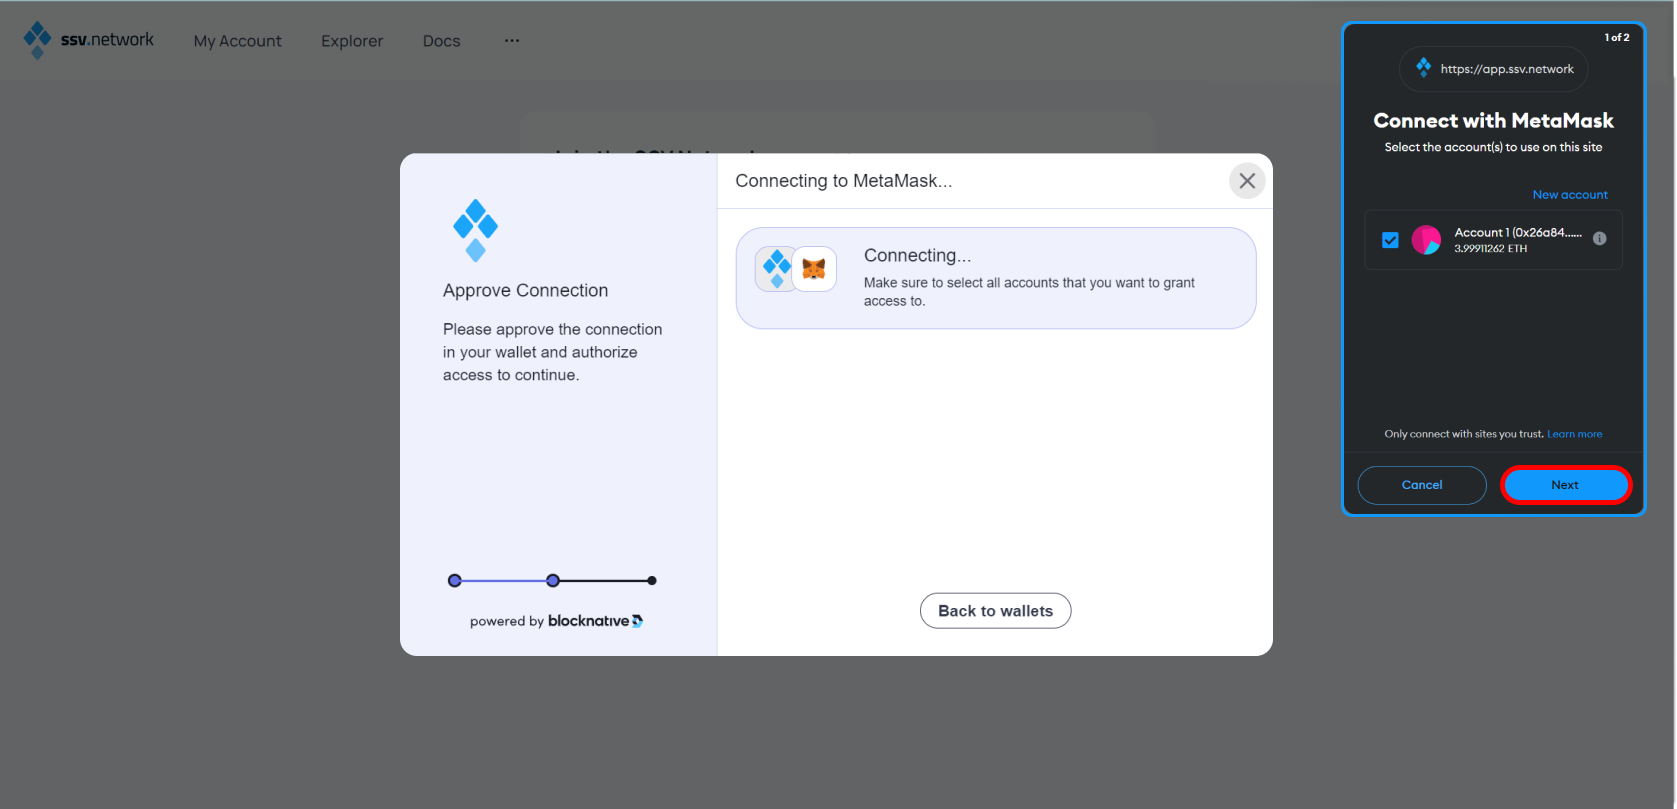Open My Account menu item
Screen dimensions: 1677x809
pos(238,41)
